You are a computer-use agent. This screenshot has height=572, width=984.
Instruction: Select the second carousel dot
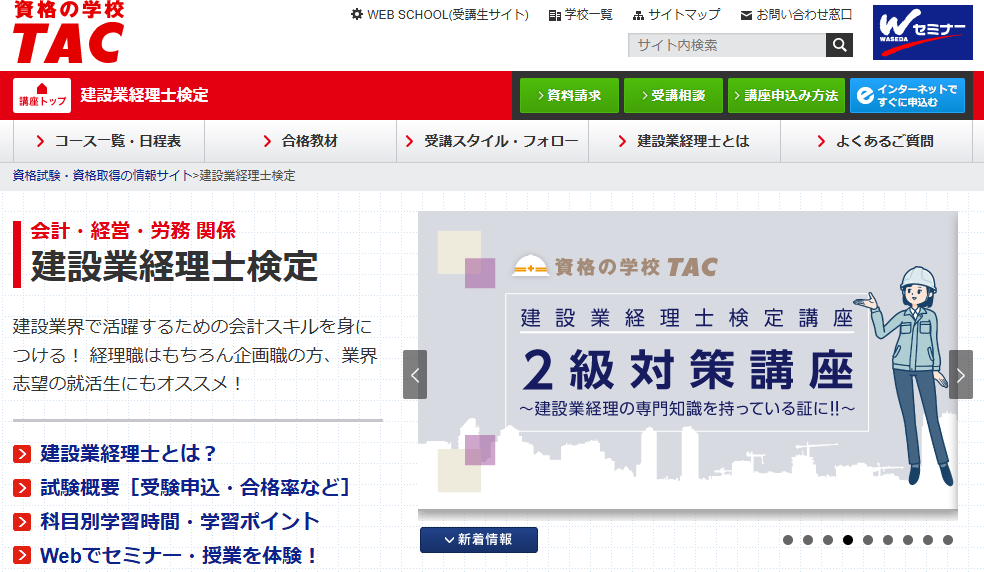pyautogui.click(x=808, y=540)
